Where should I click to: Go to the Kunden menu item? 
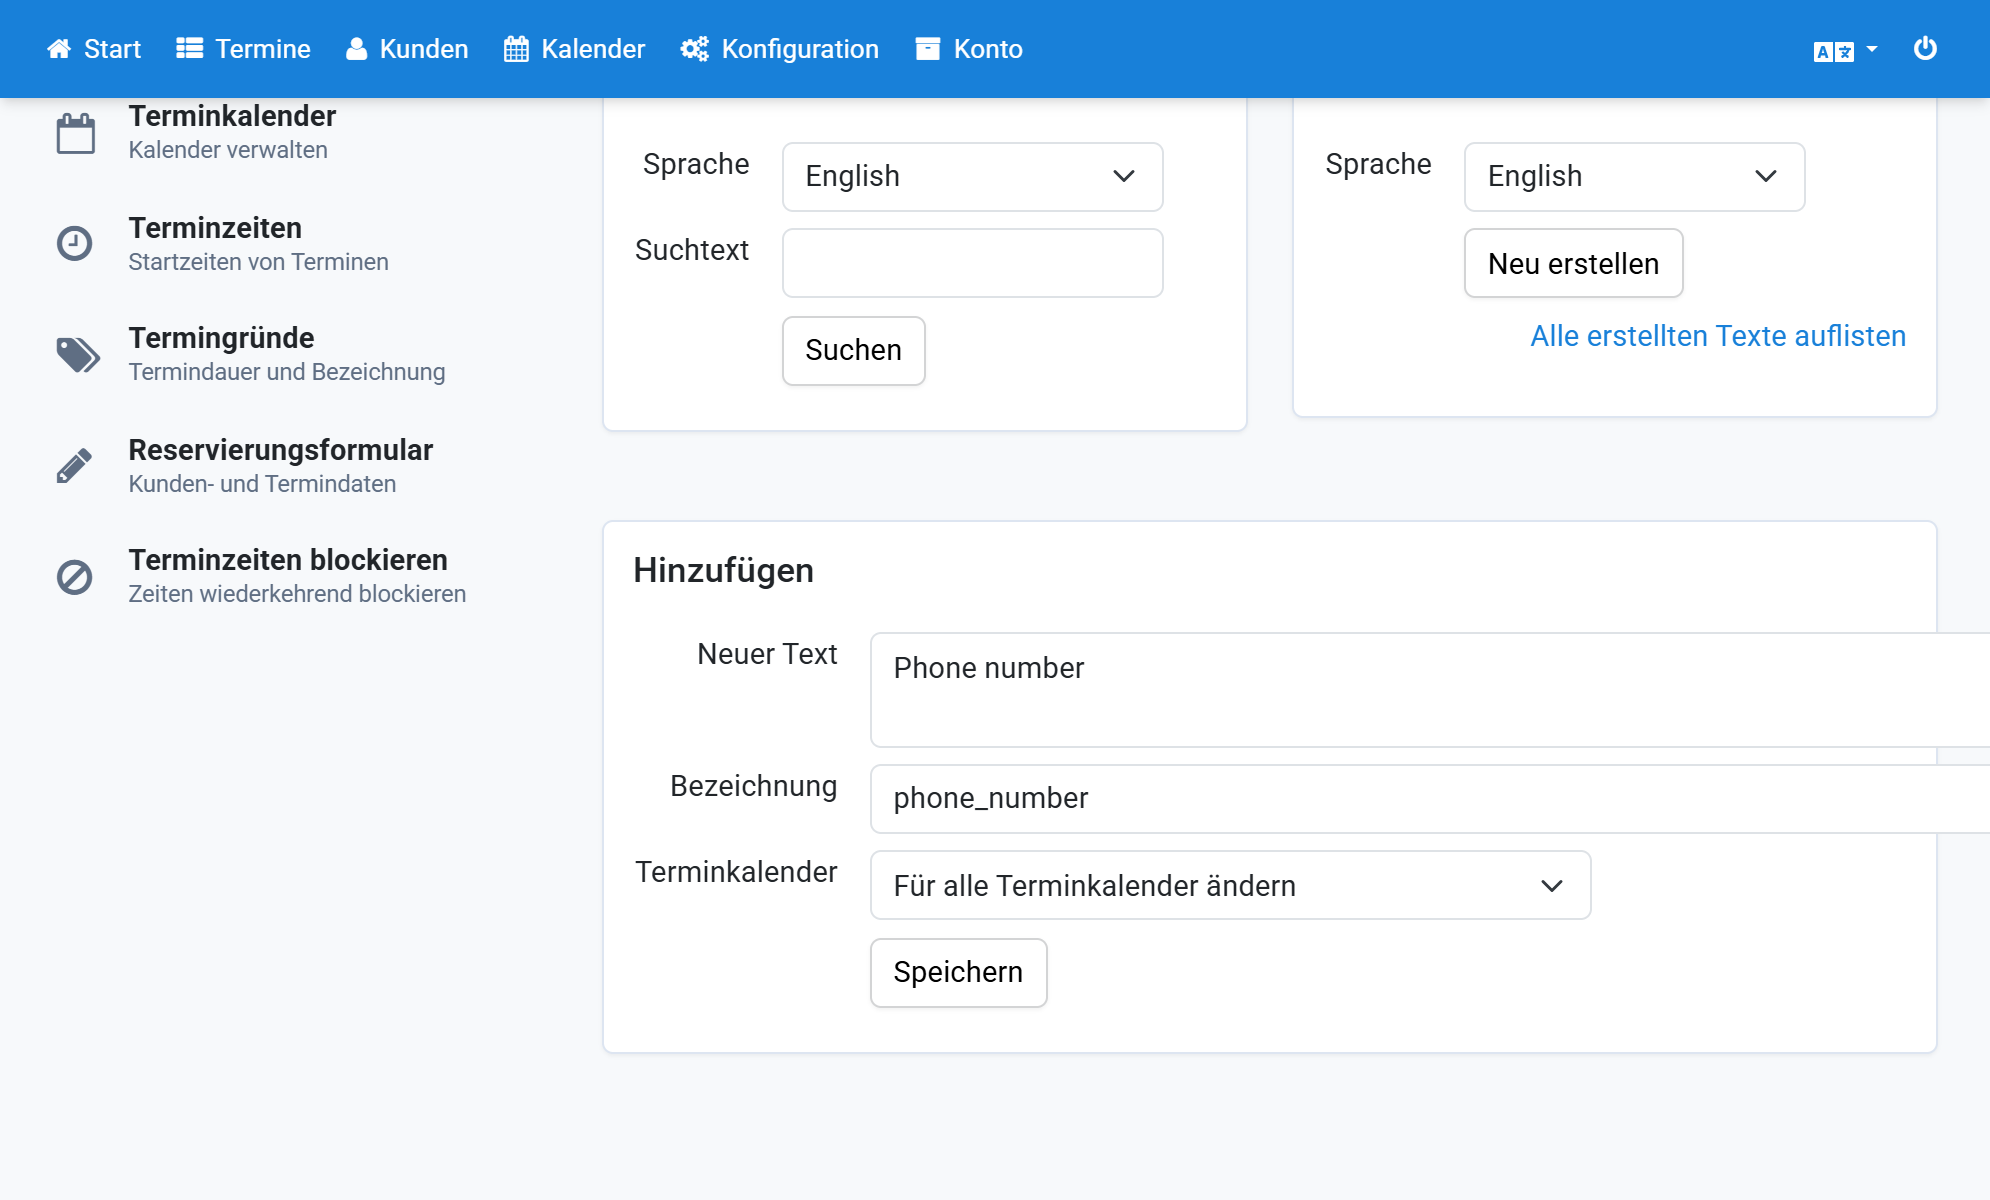[x=407, y=49]
